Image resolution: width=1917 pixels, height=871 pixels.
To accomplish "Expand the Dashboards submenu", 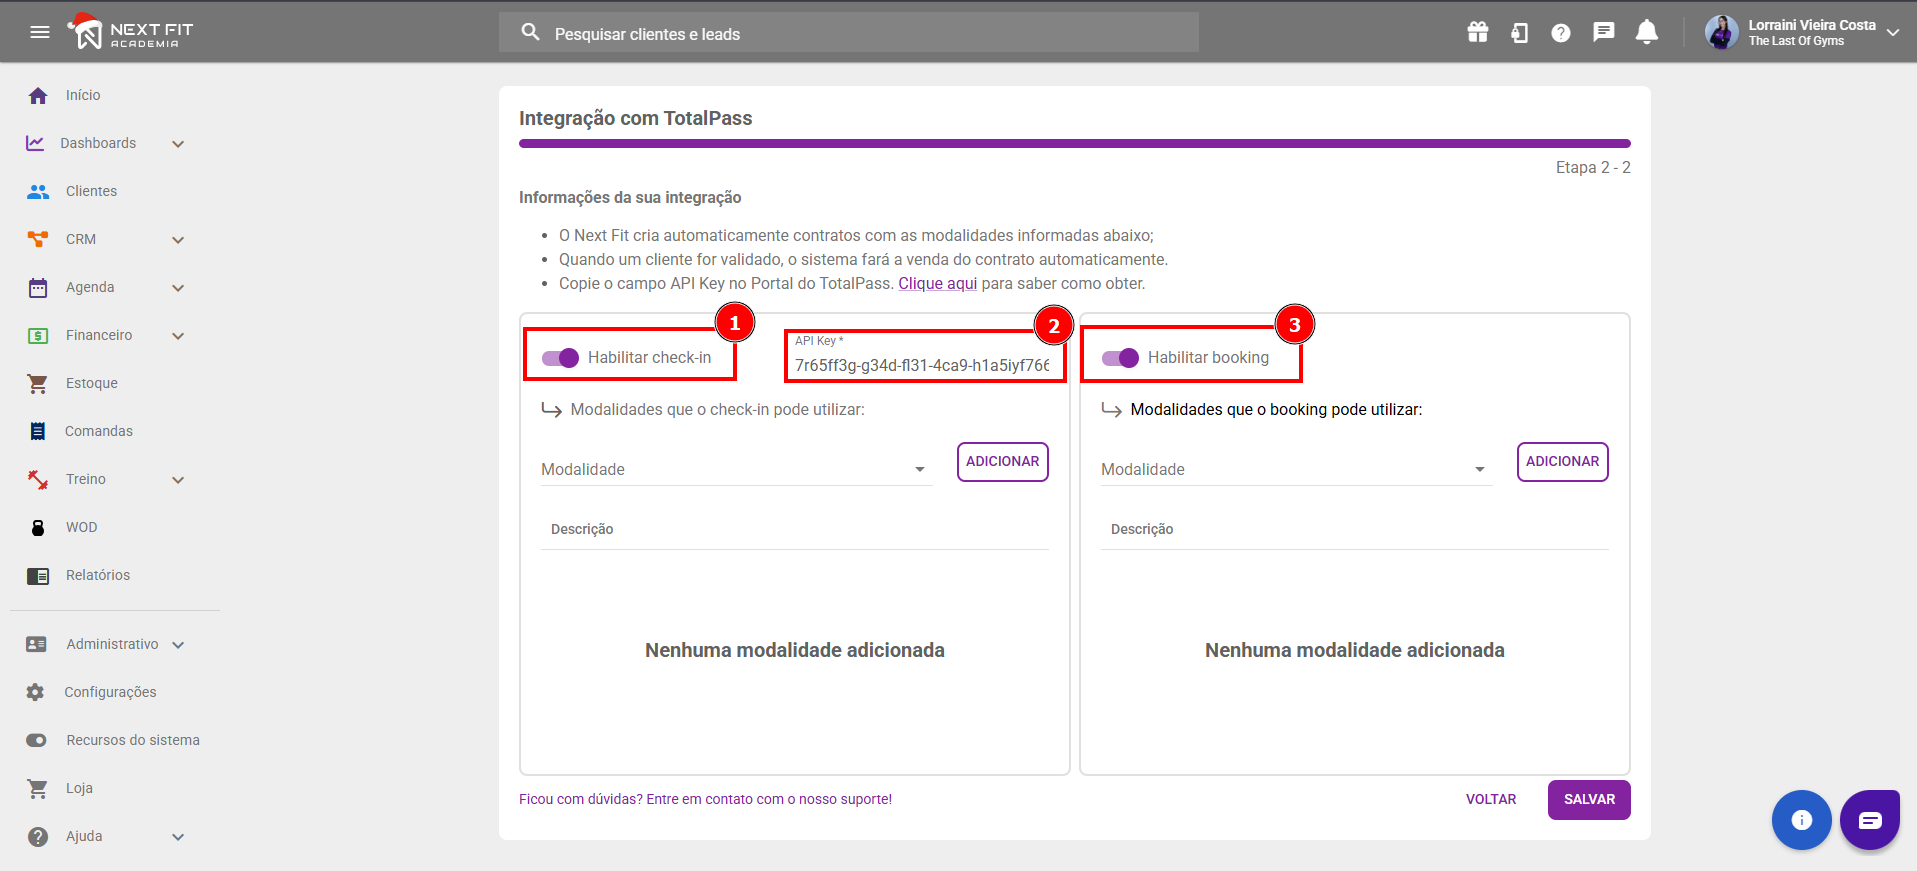I will click(x=178, y=144).
